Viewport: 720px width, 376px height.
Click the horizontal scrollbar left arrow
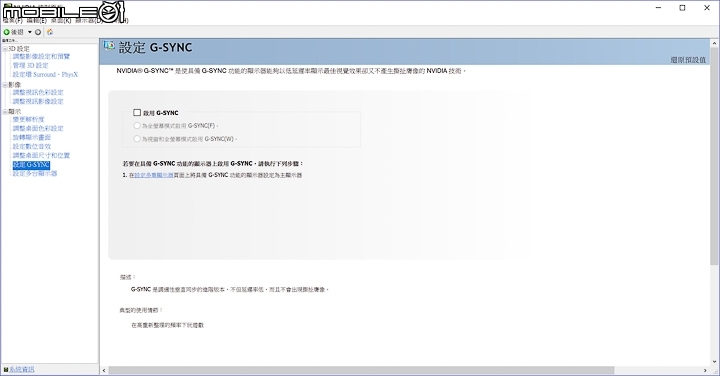[104, 370]
